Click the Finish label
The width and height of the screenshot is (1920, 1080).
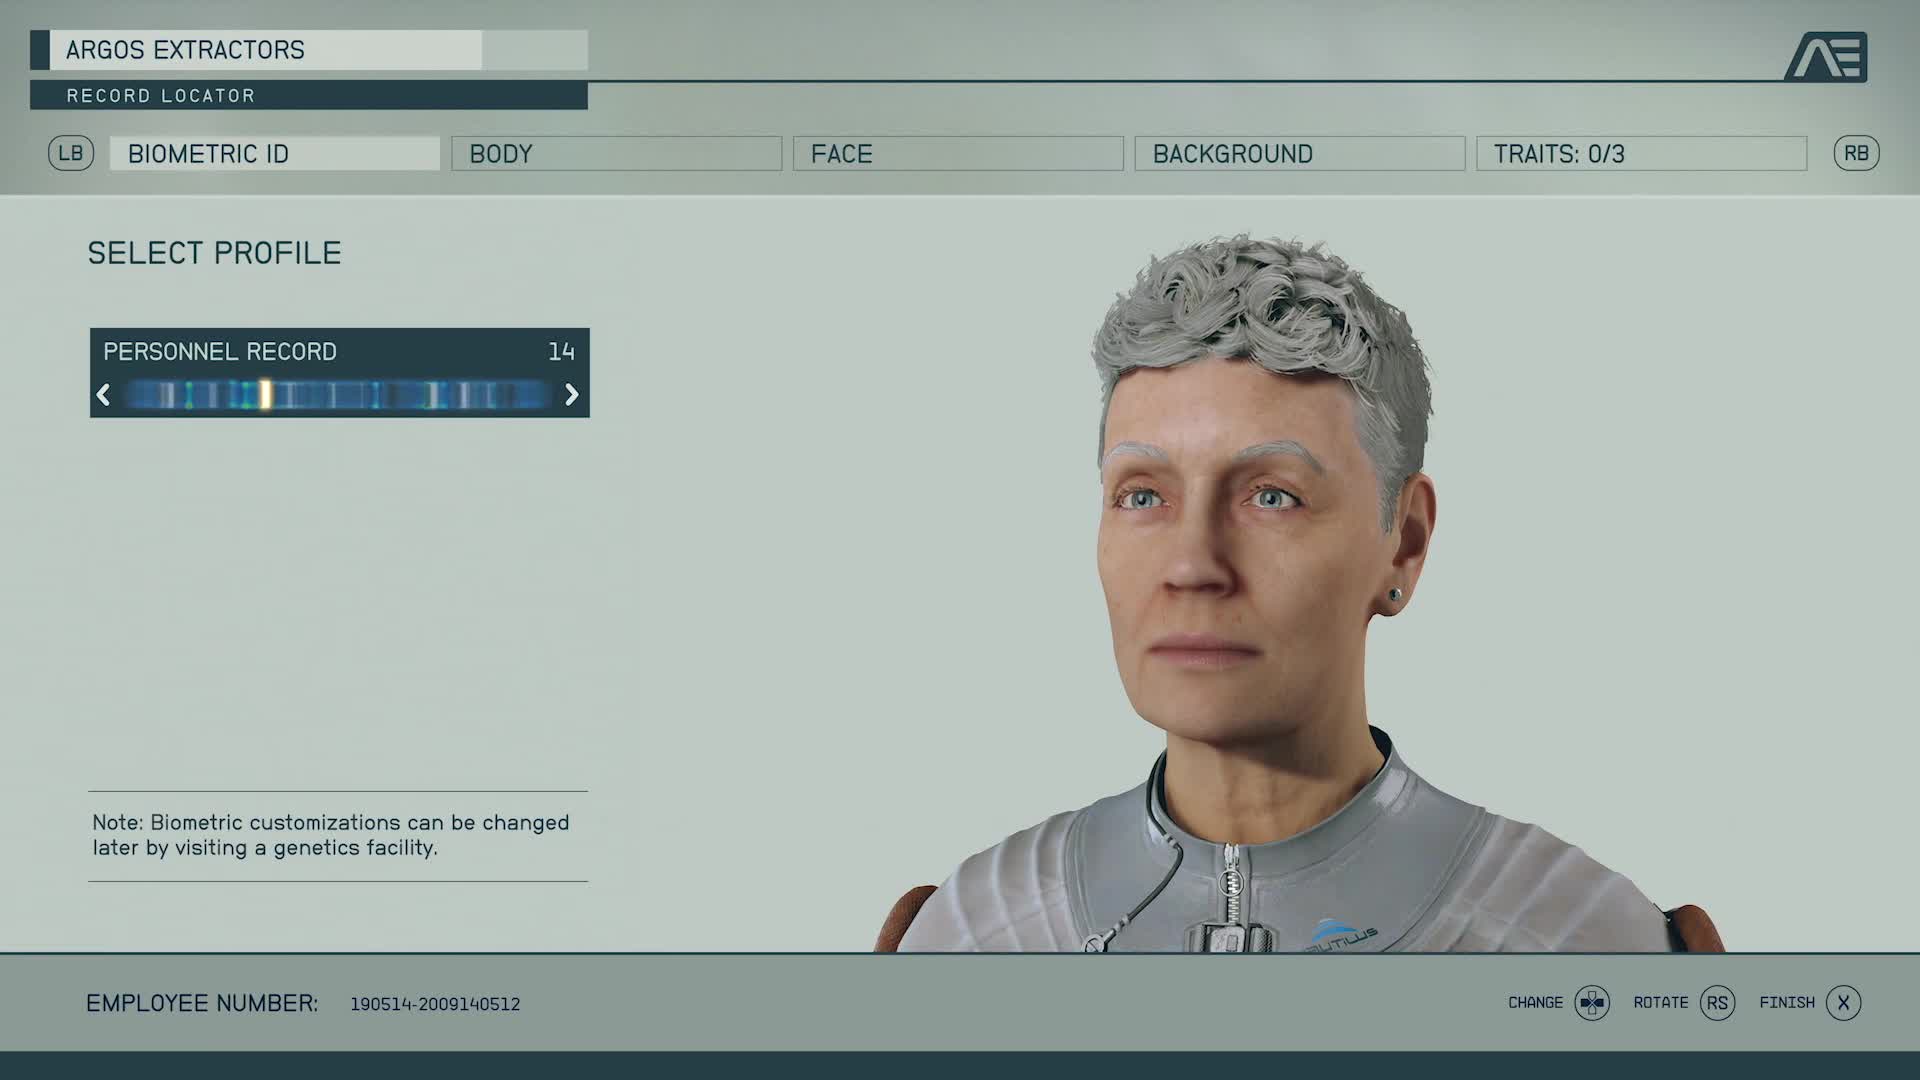click(1787, 1002)
